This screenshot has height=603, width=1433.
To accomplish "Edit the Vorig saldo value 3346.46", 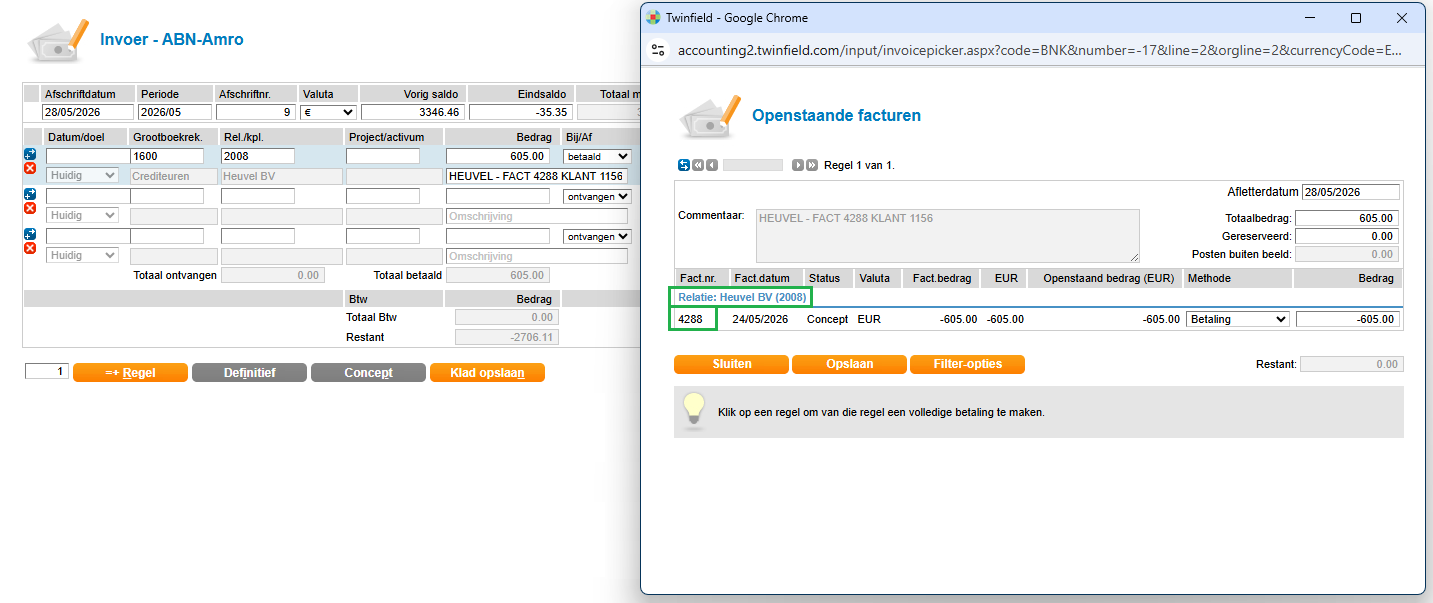I will click(413, 112).
